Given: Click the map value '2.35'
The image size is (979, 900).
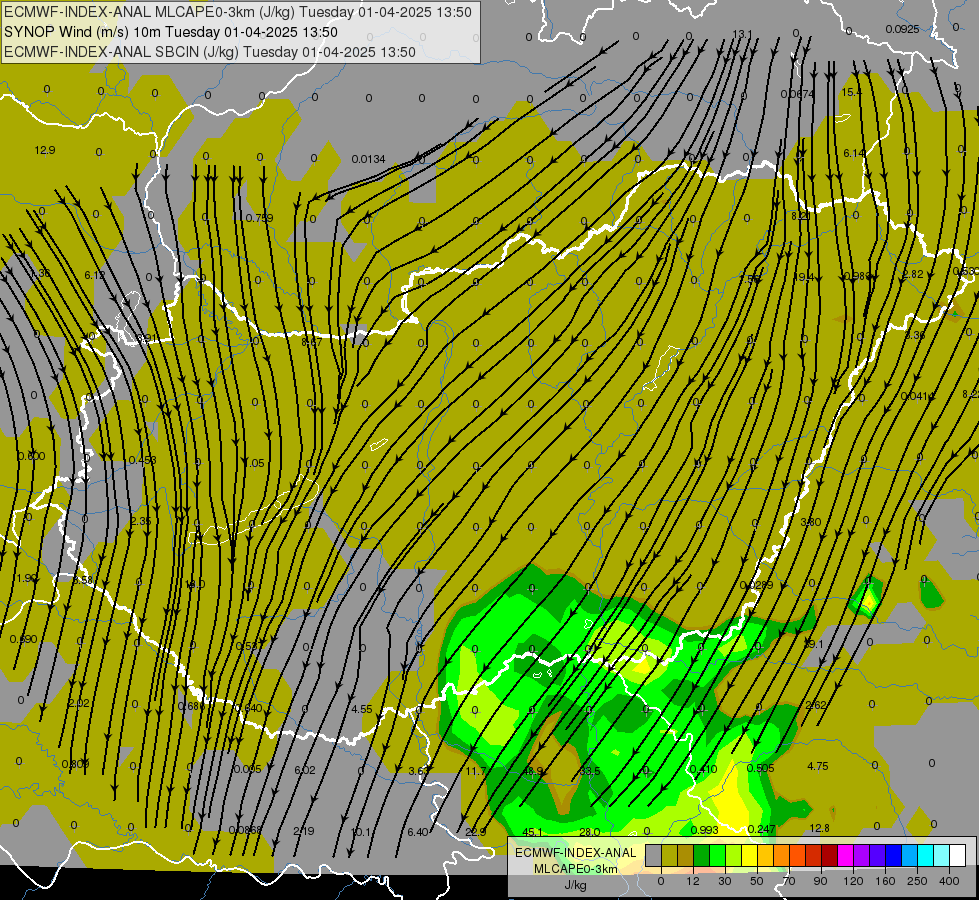Looking at the screenshot, I should pos(140,522).
